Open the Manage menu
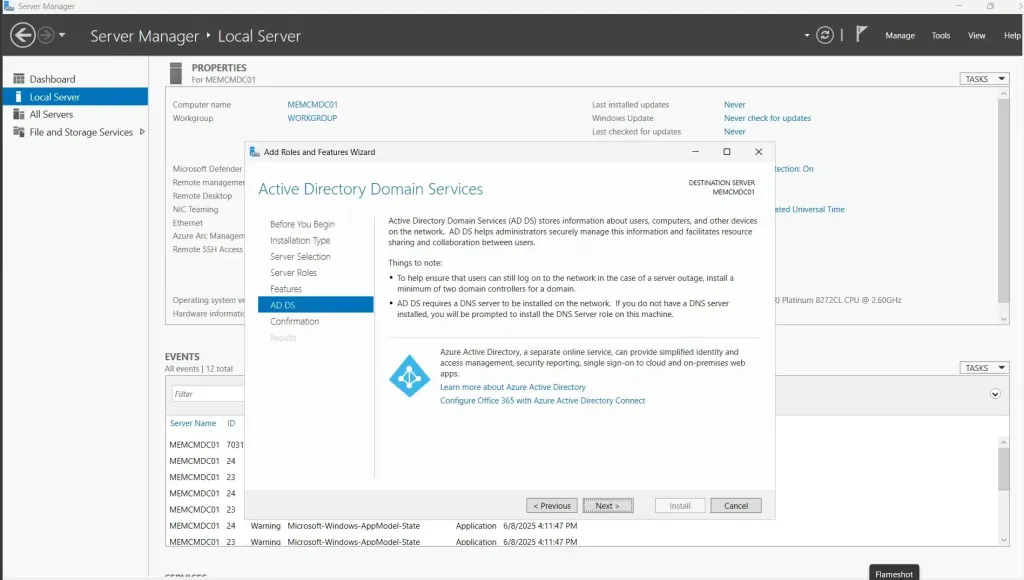Viewport: 1024px width, 580px height. pyautogui.click(x=899, y=35)
